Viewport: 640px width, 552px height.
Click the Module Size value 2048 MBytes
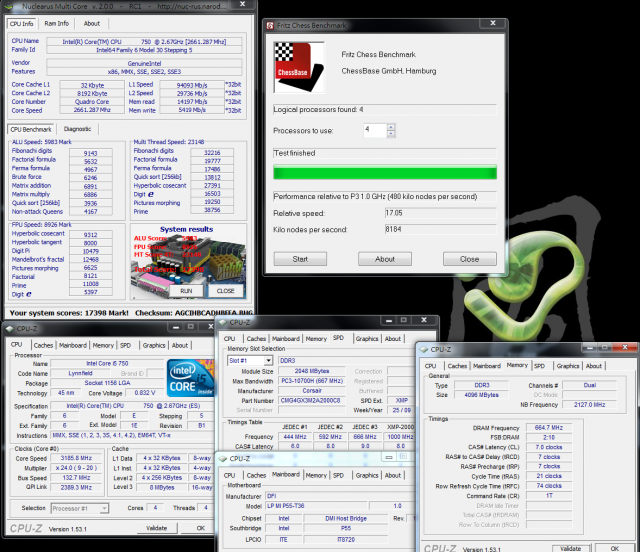click(x=312, y=371)
